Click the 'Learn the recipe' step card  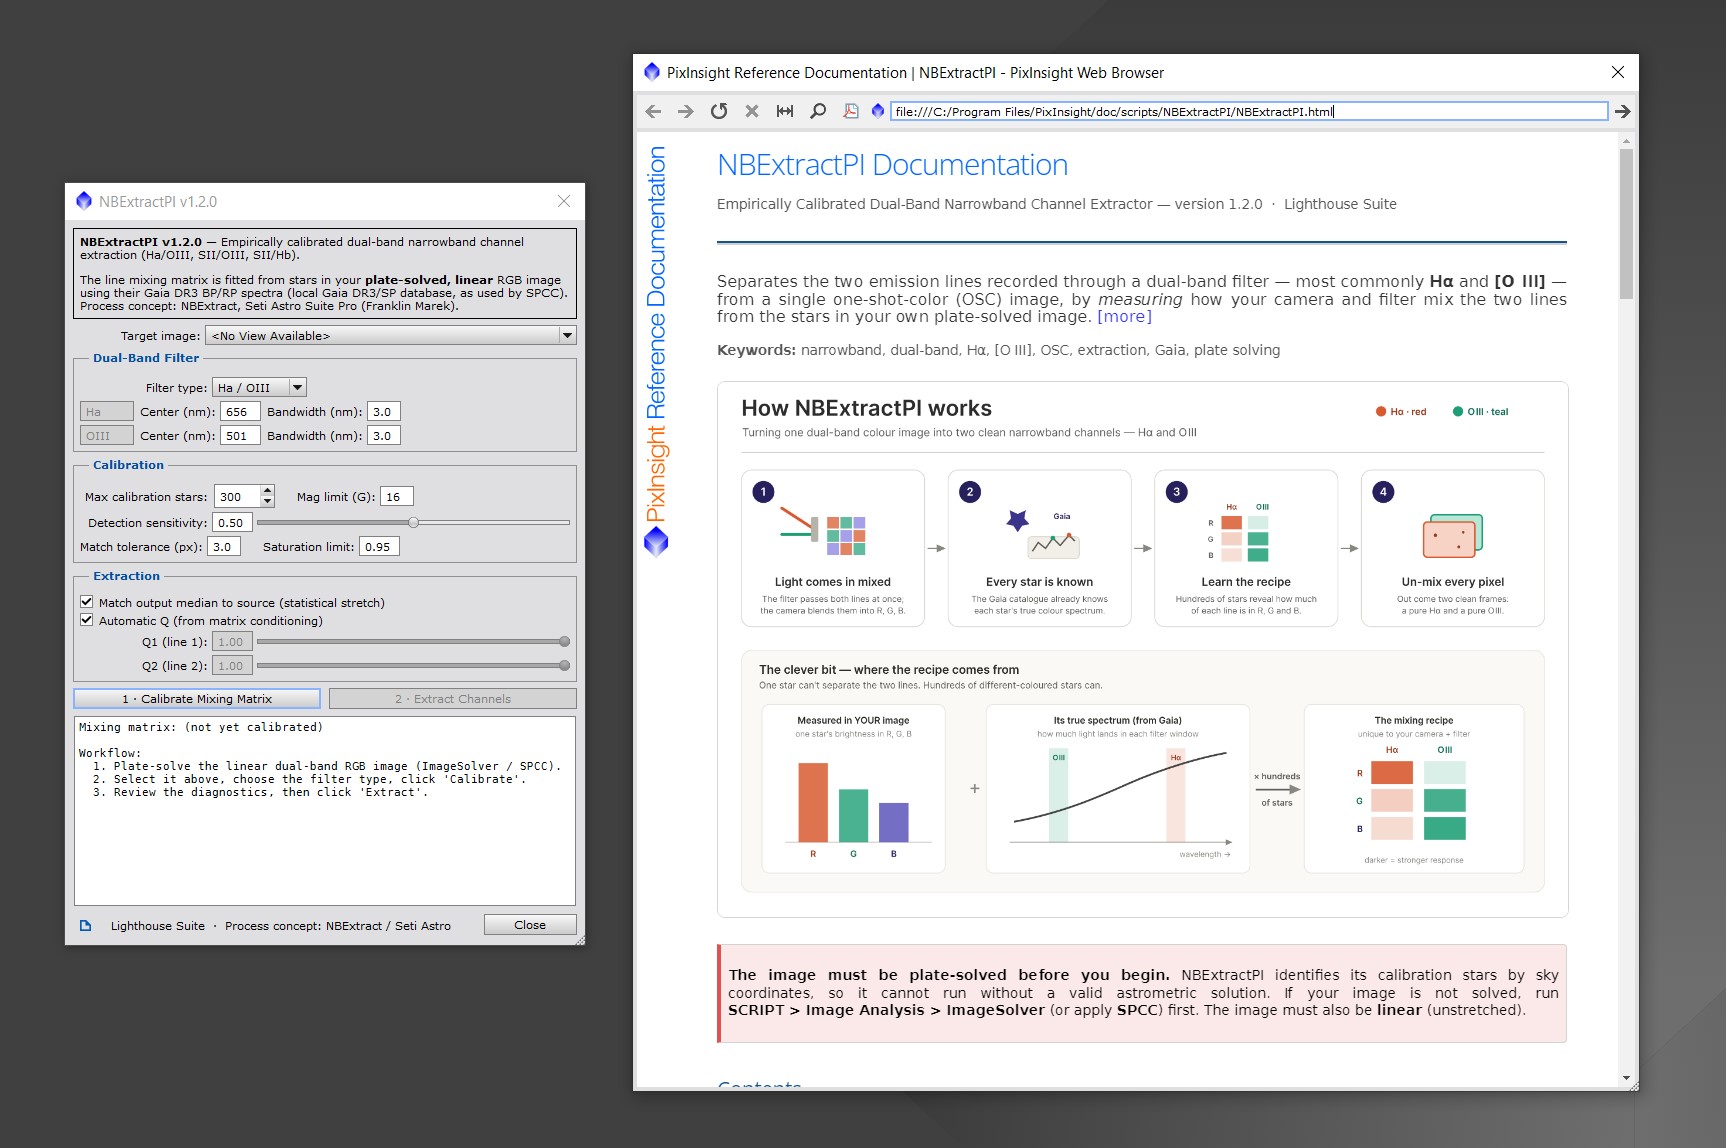[x=1245, y=548]
